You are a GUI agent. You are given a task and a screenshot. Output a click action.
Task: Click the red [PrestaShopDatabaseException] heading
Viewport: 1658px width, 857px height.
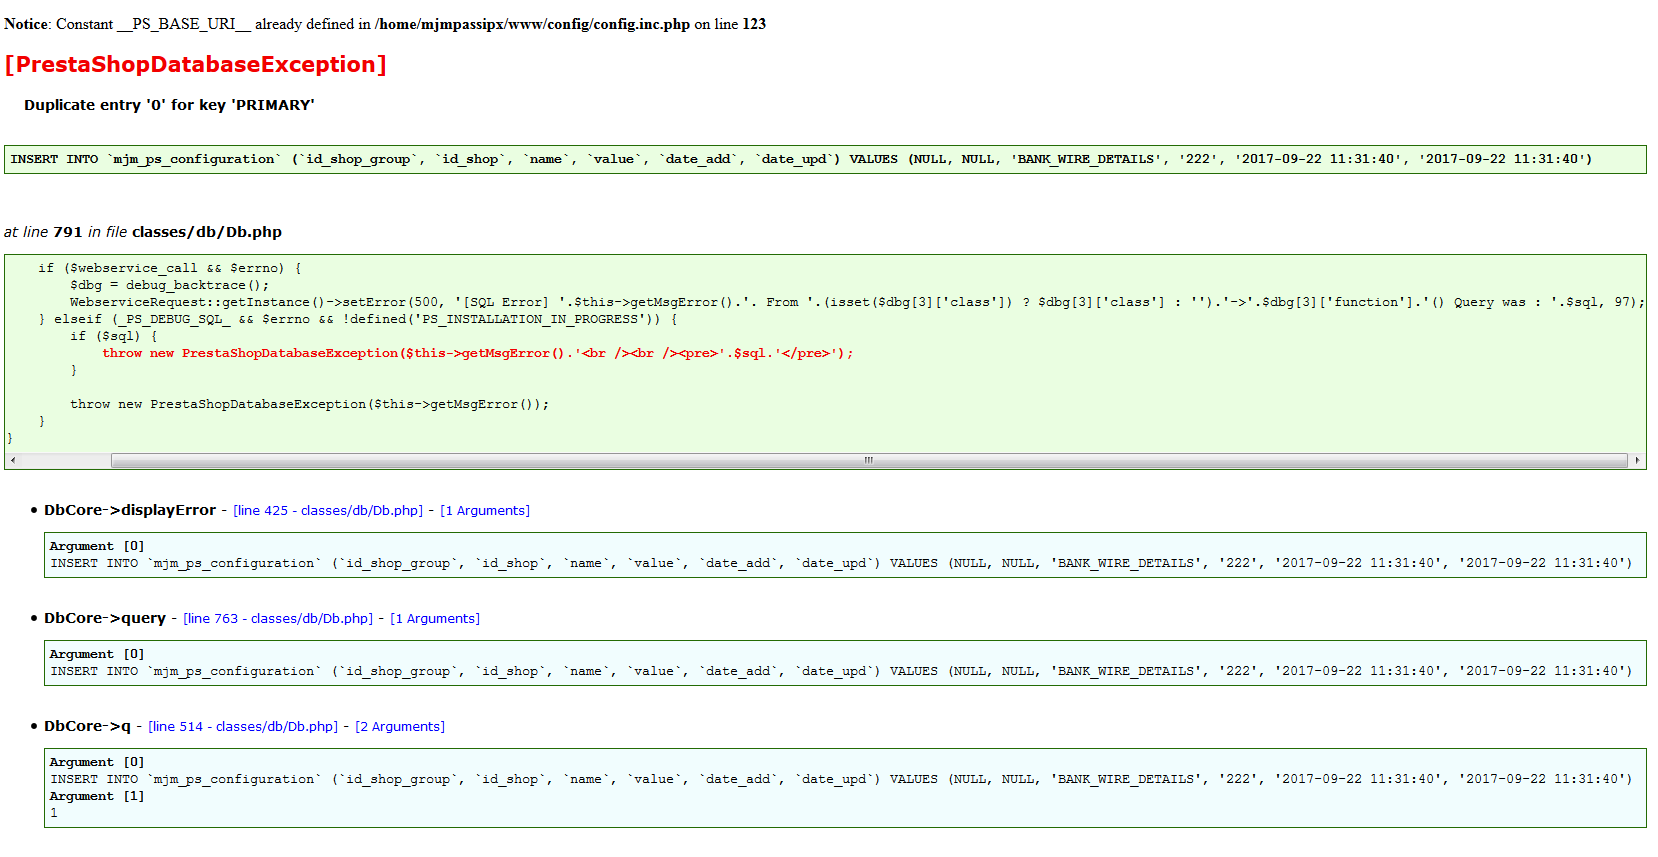pos(195,65)
